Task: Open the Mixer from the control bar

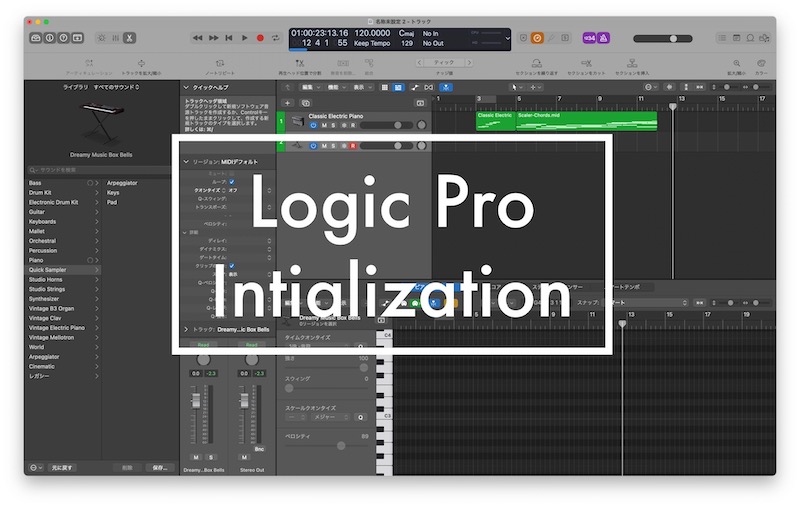Action: pos(115,38)
